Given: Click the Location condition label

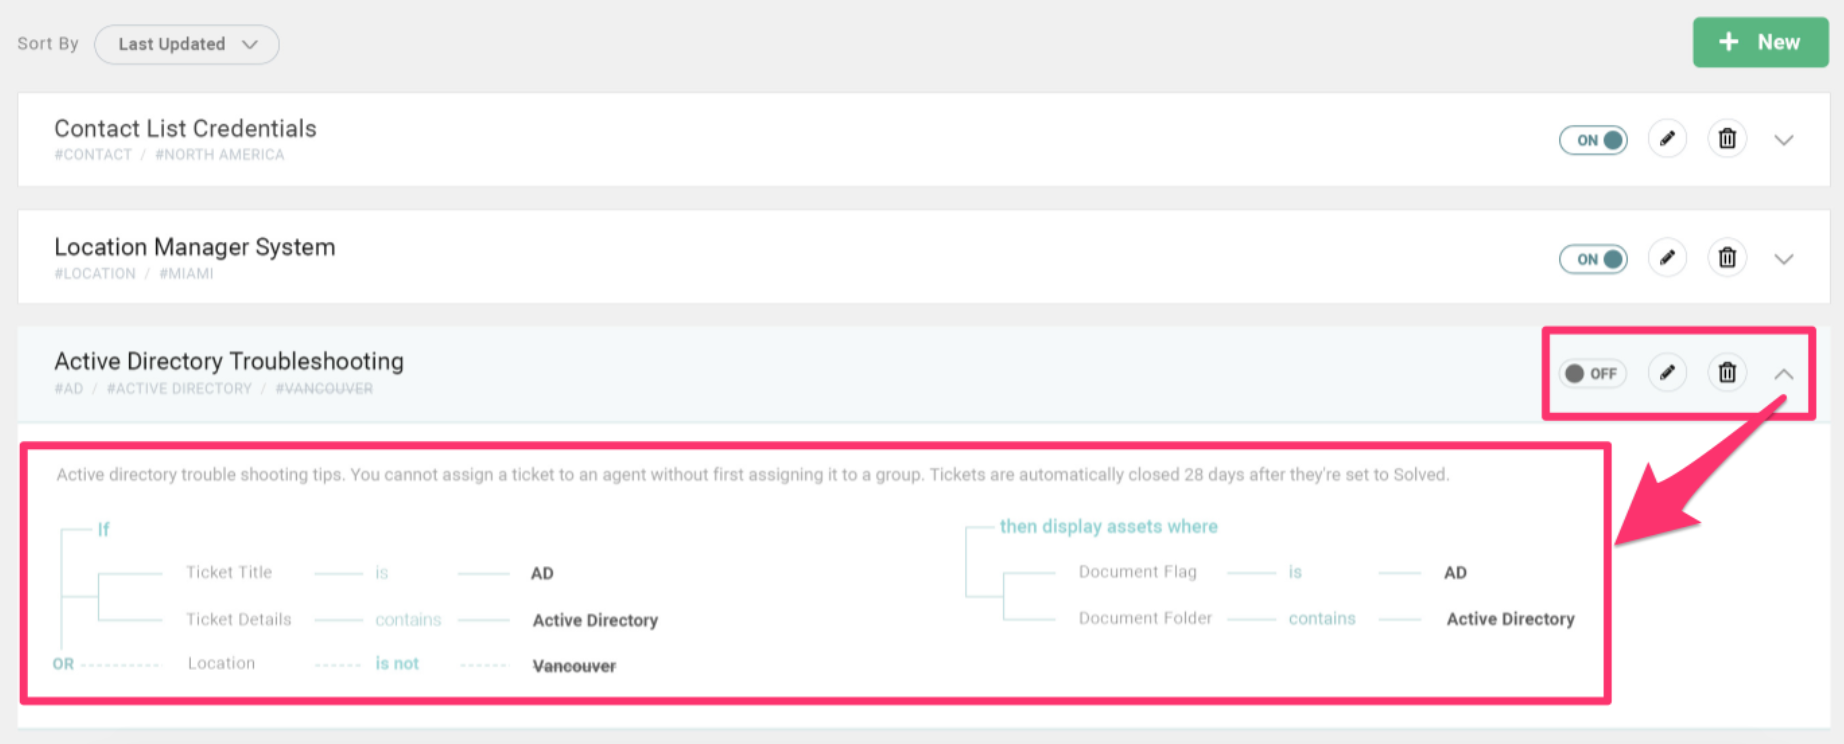Looking at the screenshot, I should (221, 663).
